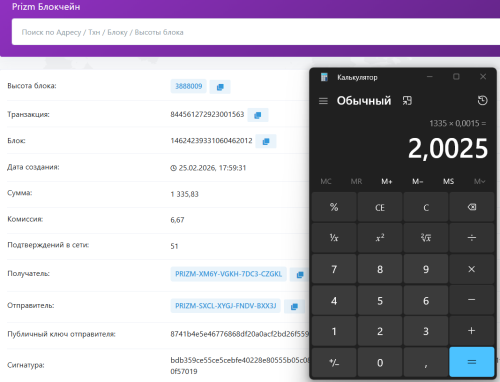
Task: Select the division operator key
Action: [472, 238]
